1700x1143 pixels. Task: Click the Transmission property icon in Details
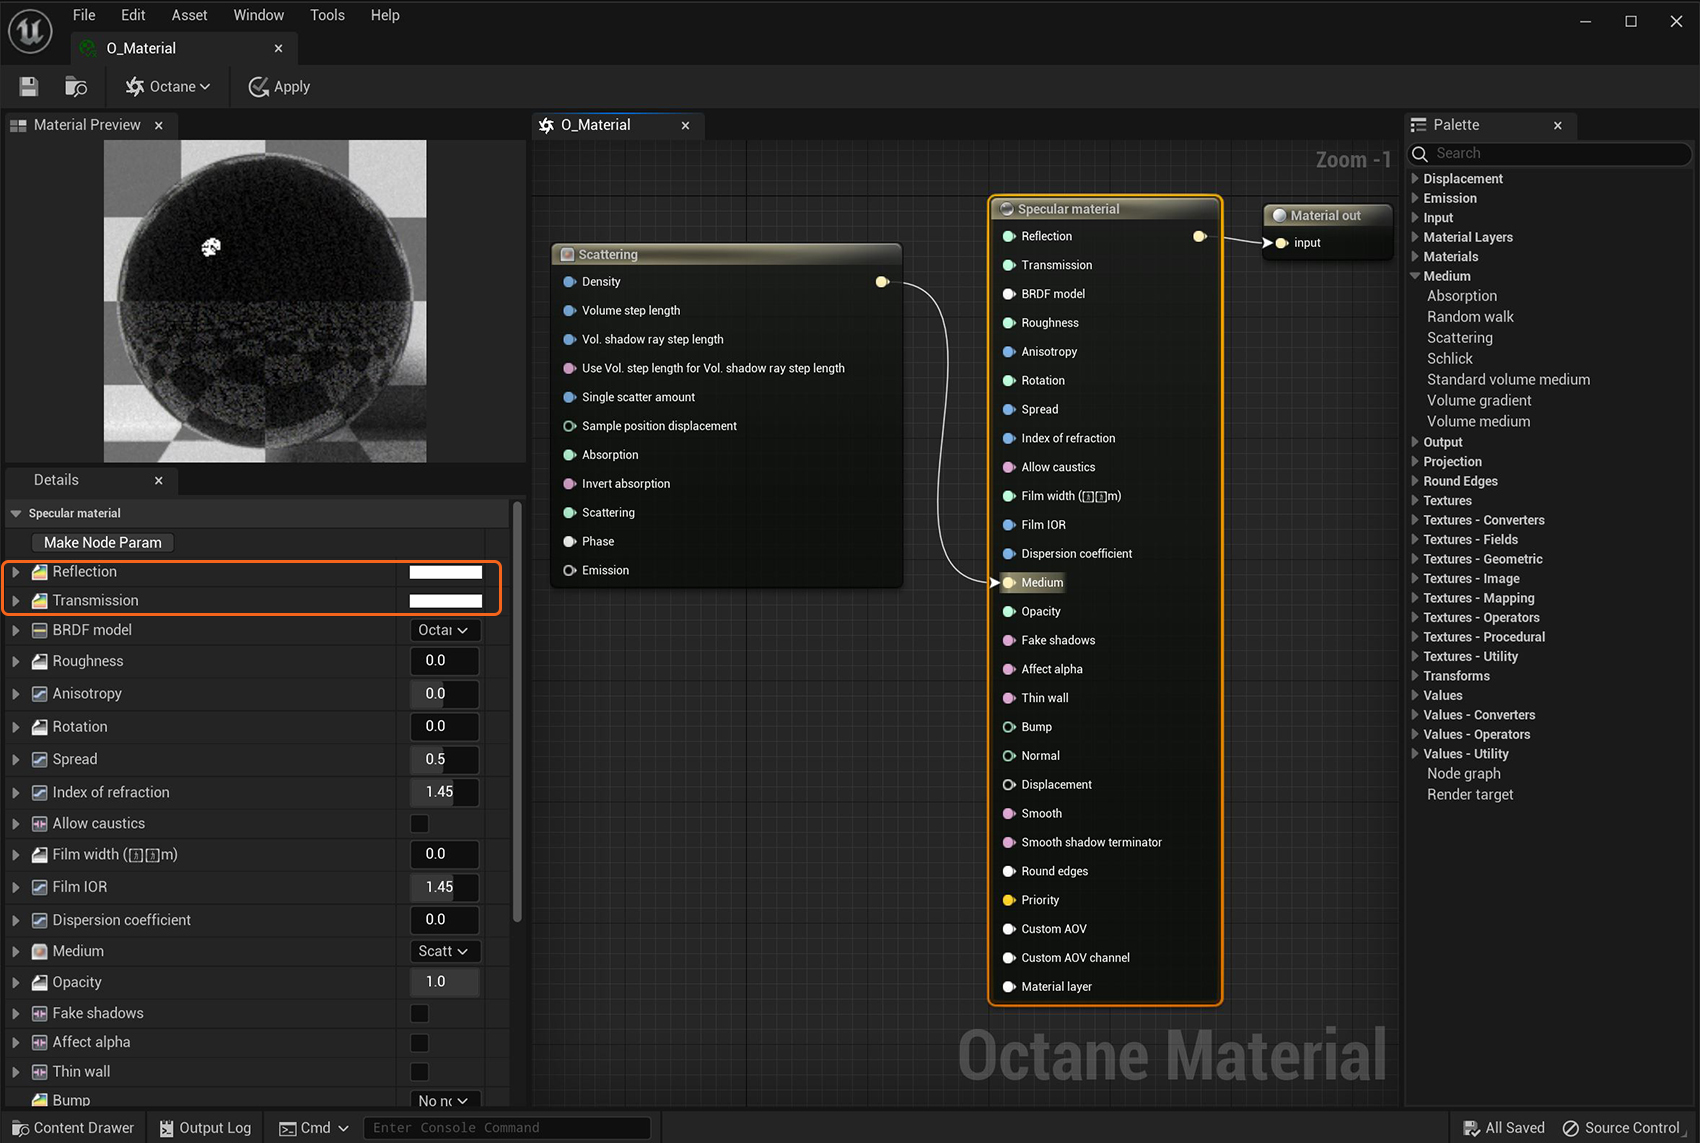[x=40, y=601]
